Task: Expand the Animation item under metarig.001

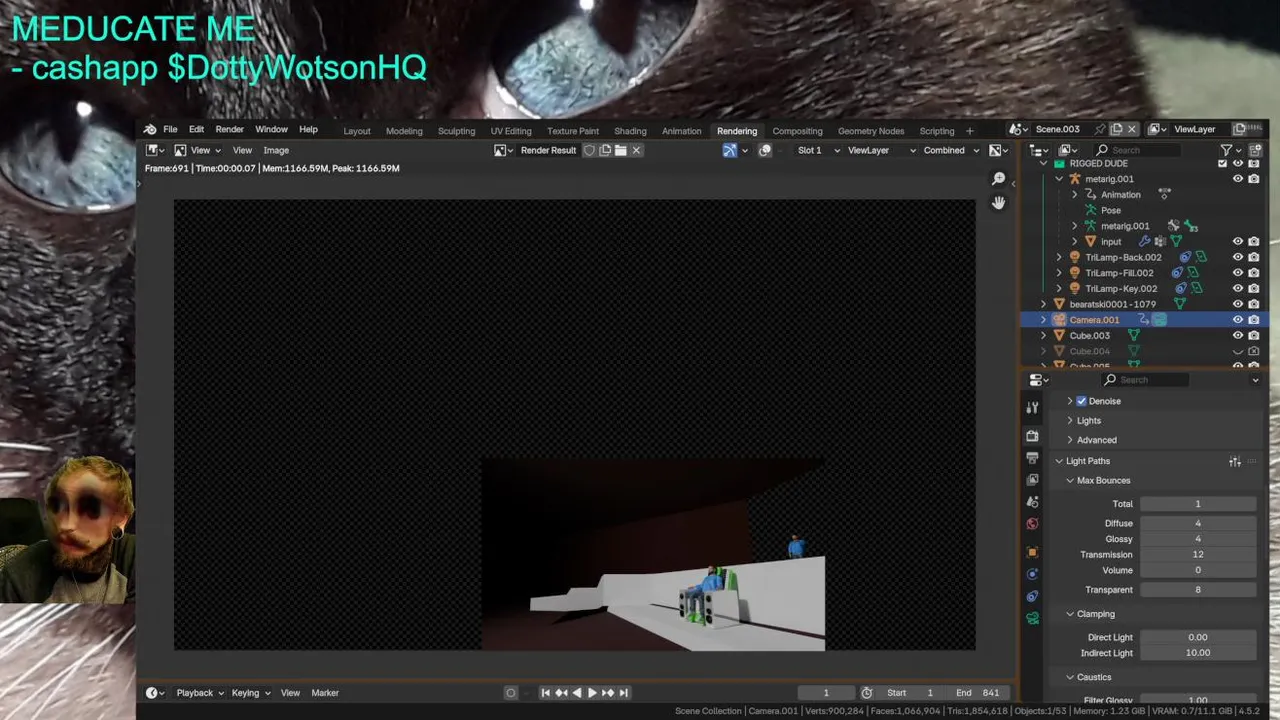Action: (1075, 195)
